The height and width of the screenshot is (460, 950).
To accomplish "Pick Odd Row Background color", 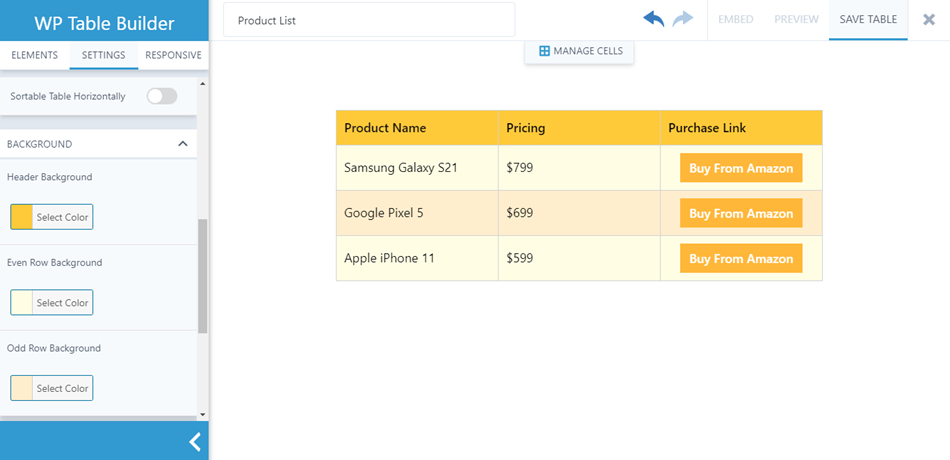I will [52, 388].
